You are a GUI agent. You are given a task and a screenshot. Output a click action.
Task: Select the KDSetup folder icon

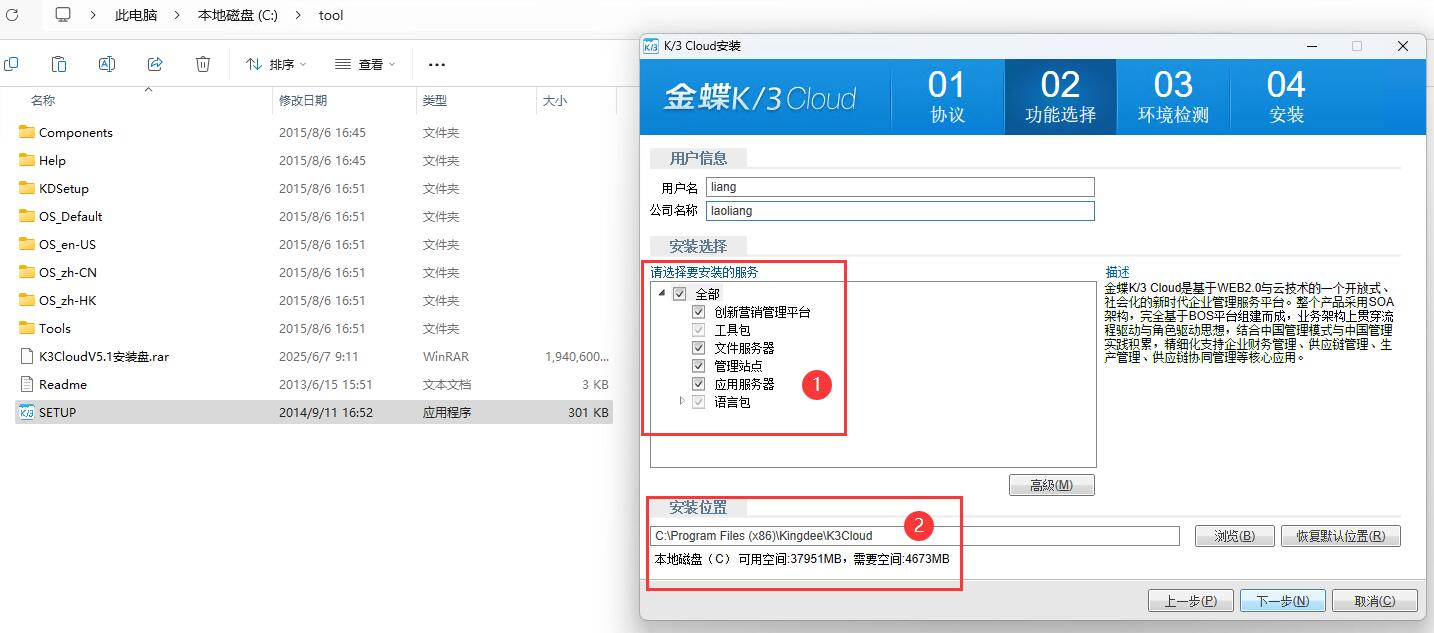tap(27, 188)
